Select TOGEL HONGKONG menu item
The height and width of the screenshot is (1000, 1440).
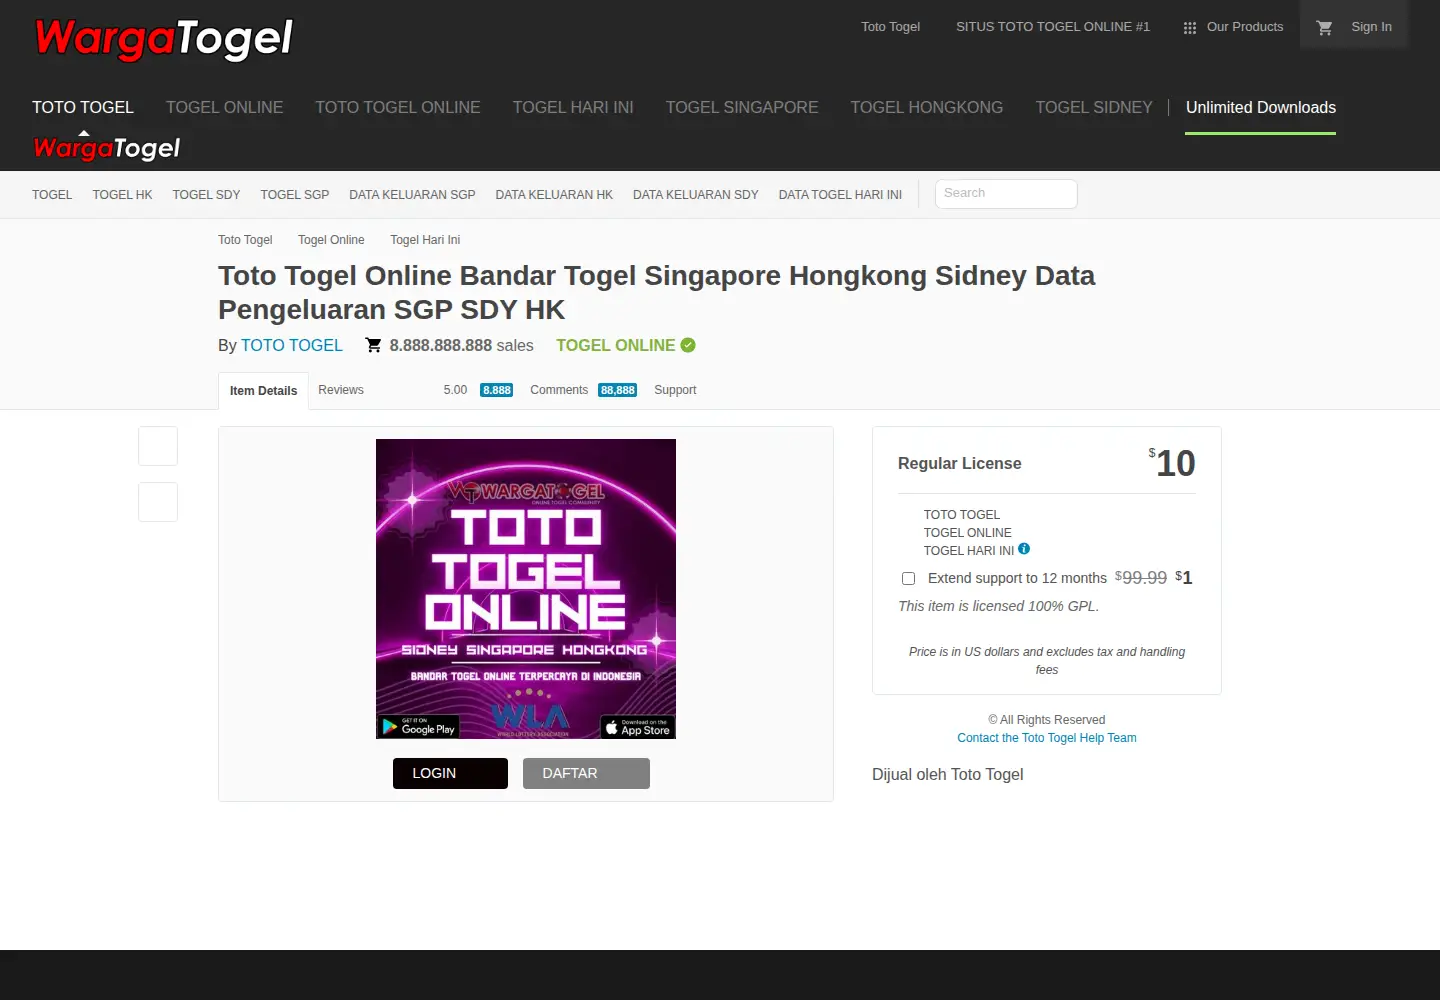(927, 107)
